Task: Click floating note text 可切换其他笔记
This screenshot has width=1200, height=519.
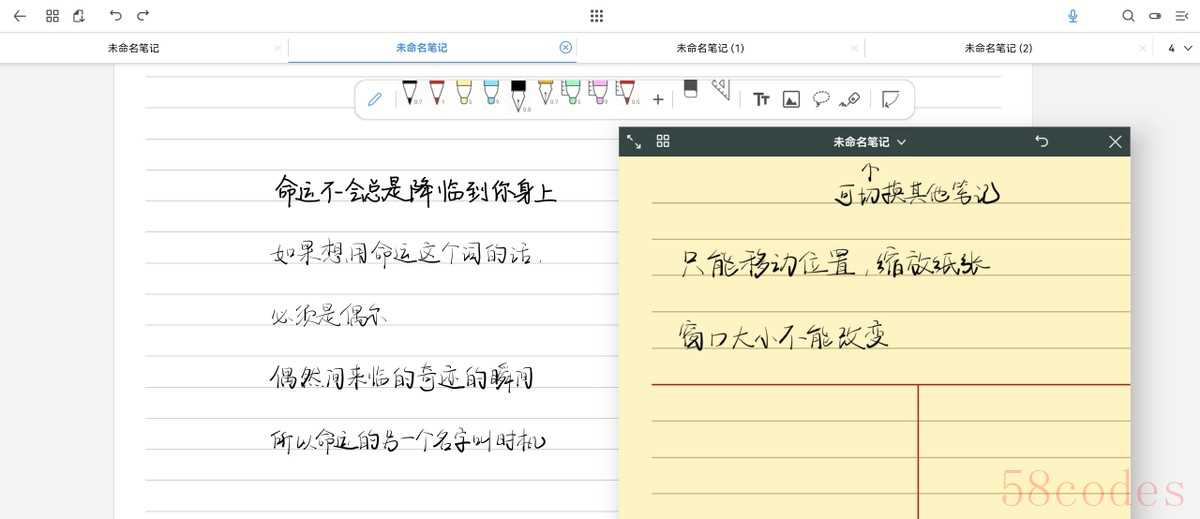Action: 917,192
